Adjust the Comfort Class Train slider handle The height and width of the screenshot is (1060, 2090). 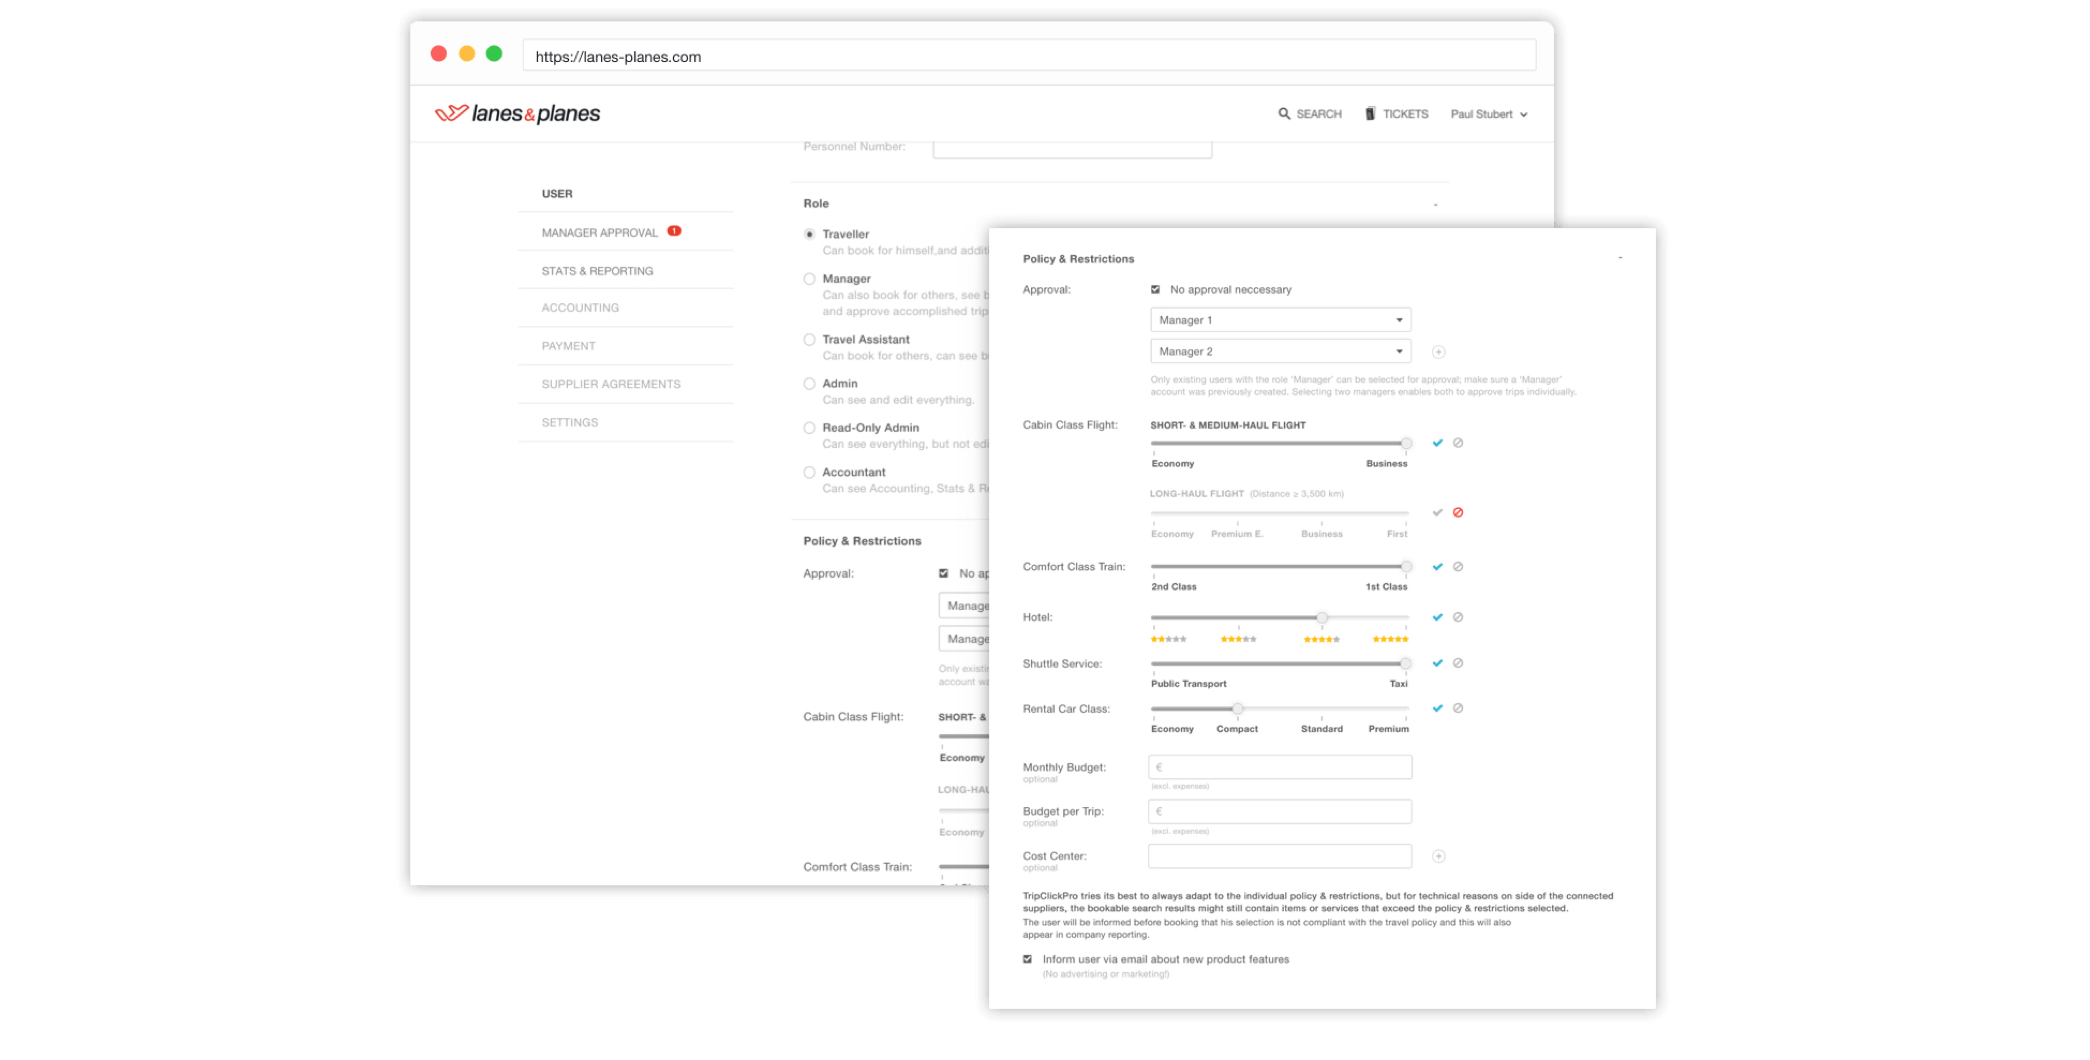[1406, 567]
